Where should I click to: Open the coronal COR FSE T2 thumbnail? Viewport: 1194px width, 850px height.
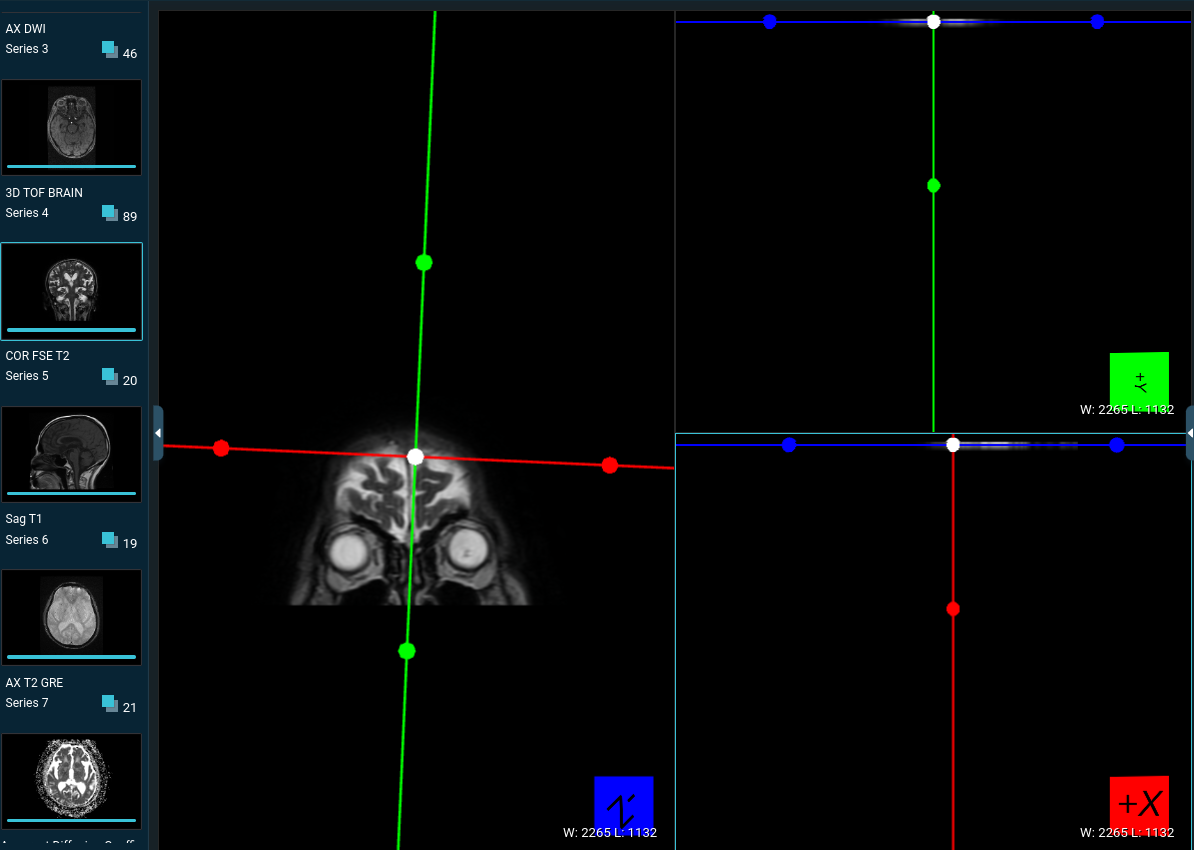click(72, 292)
